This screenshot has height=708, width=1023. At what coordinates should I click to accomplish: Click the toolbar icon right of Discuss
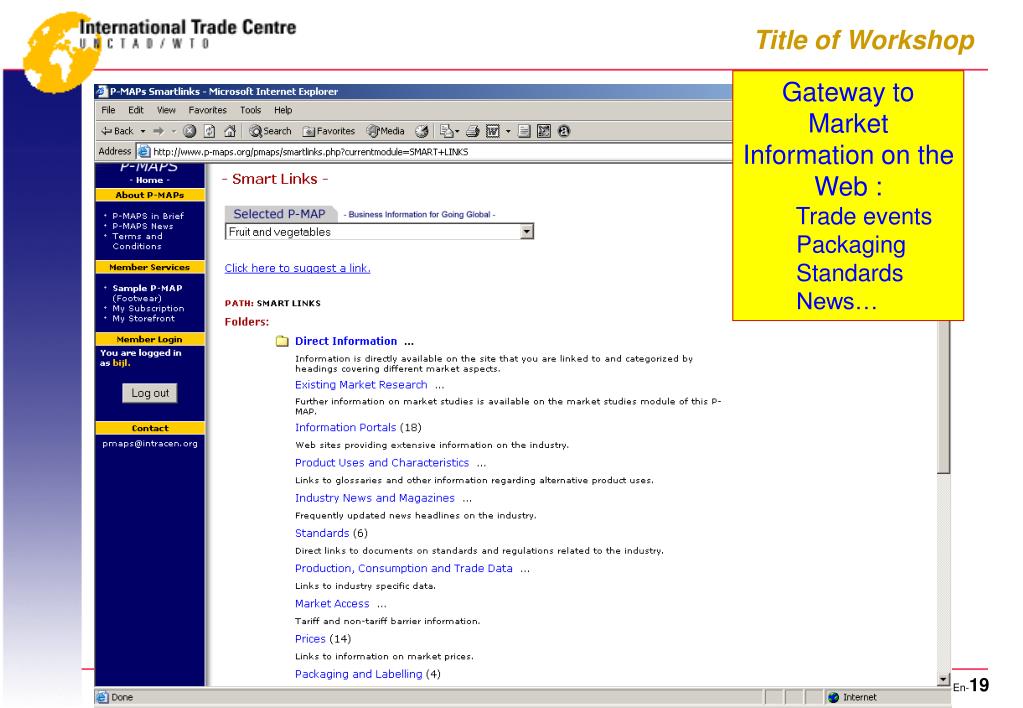(543, 131)
